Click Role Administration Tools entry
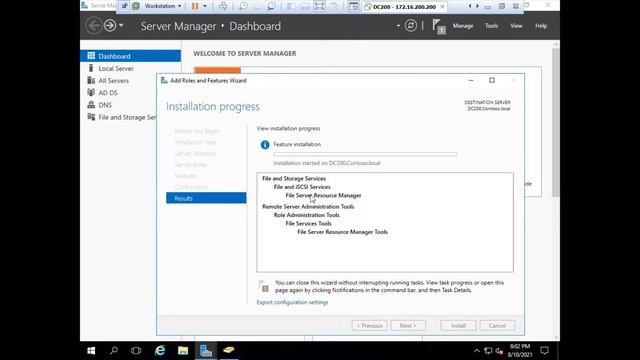This screenshot has width=640, height=360. tap(307, 215)
